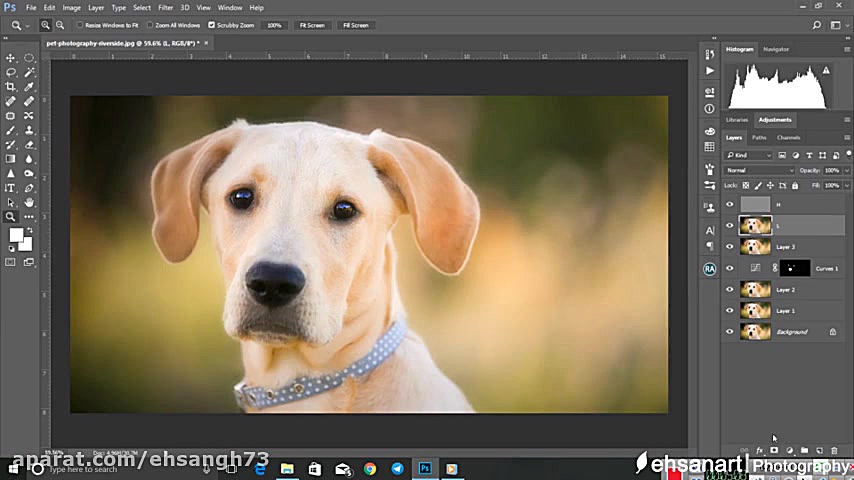Uncheck the Scrubby Zoom checkbox
The height and width of the screenshot is (480, 854).
pos(211,25)
